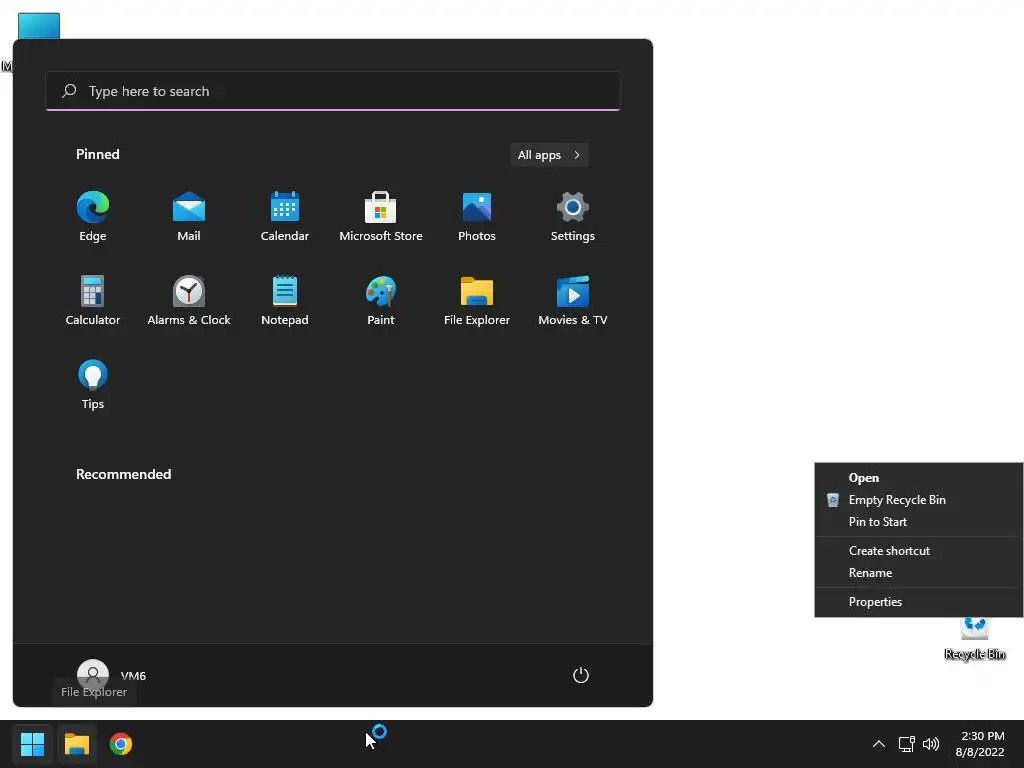Select Empty Recycle Bin in context menu
Viewport: 1024px width, 768px height.
[x=918, y=500]
